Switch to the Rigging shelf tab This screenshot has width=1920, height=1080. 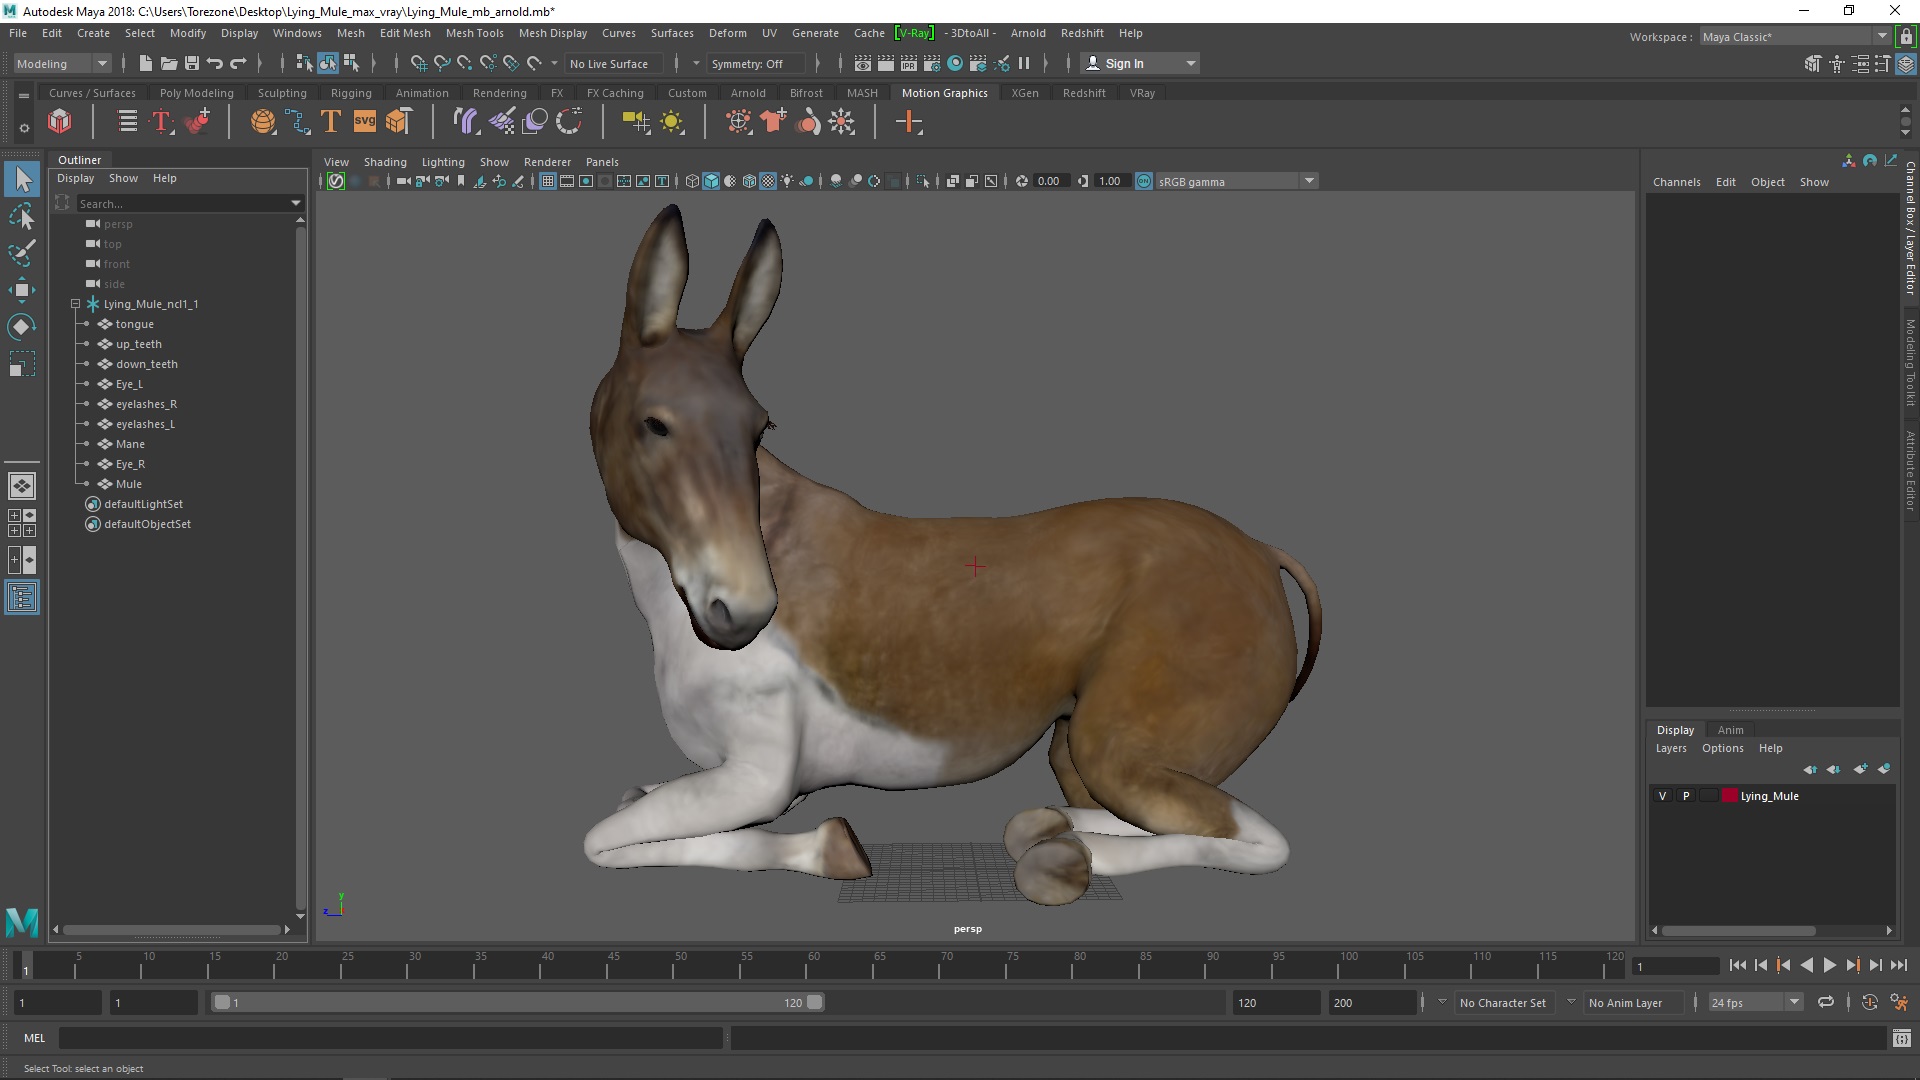[351, 93]
